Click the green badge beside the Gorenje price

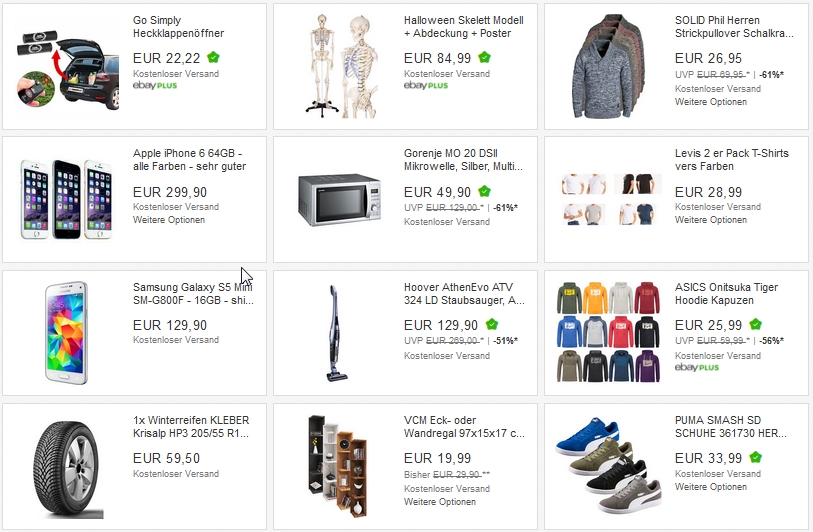click(x=484, y=191)
